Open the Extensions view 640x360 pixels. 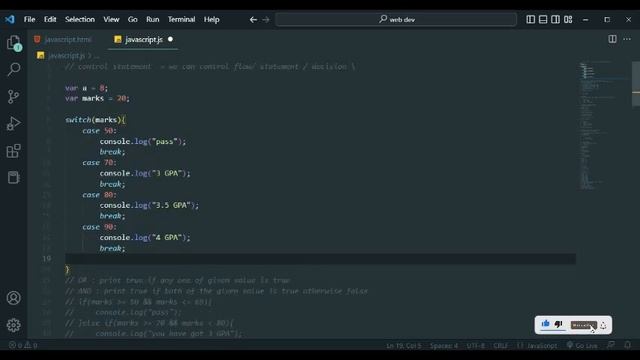click(x=13, y=151)
